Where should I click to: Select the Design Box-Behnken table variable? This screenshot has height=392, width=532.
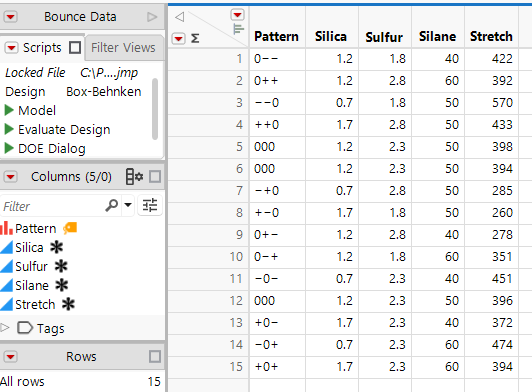[x=73, y=92]
